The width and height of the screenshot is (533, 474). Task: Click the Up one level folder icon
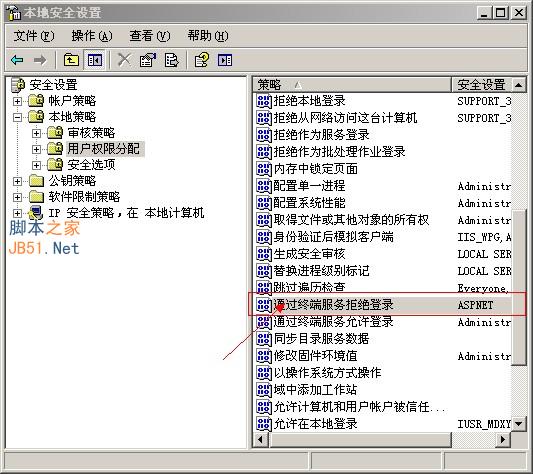(71, 60)
